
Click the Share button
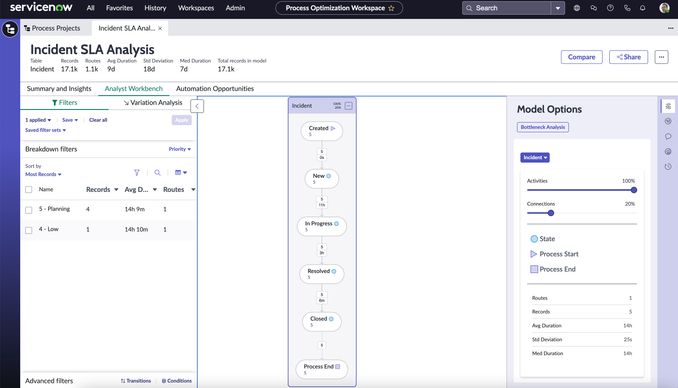point(628,57)
